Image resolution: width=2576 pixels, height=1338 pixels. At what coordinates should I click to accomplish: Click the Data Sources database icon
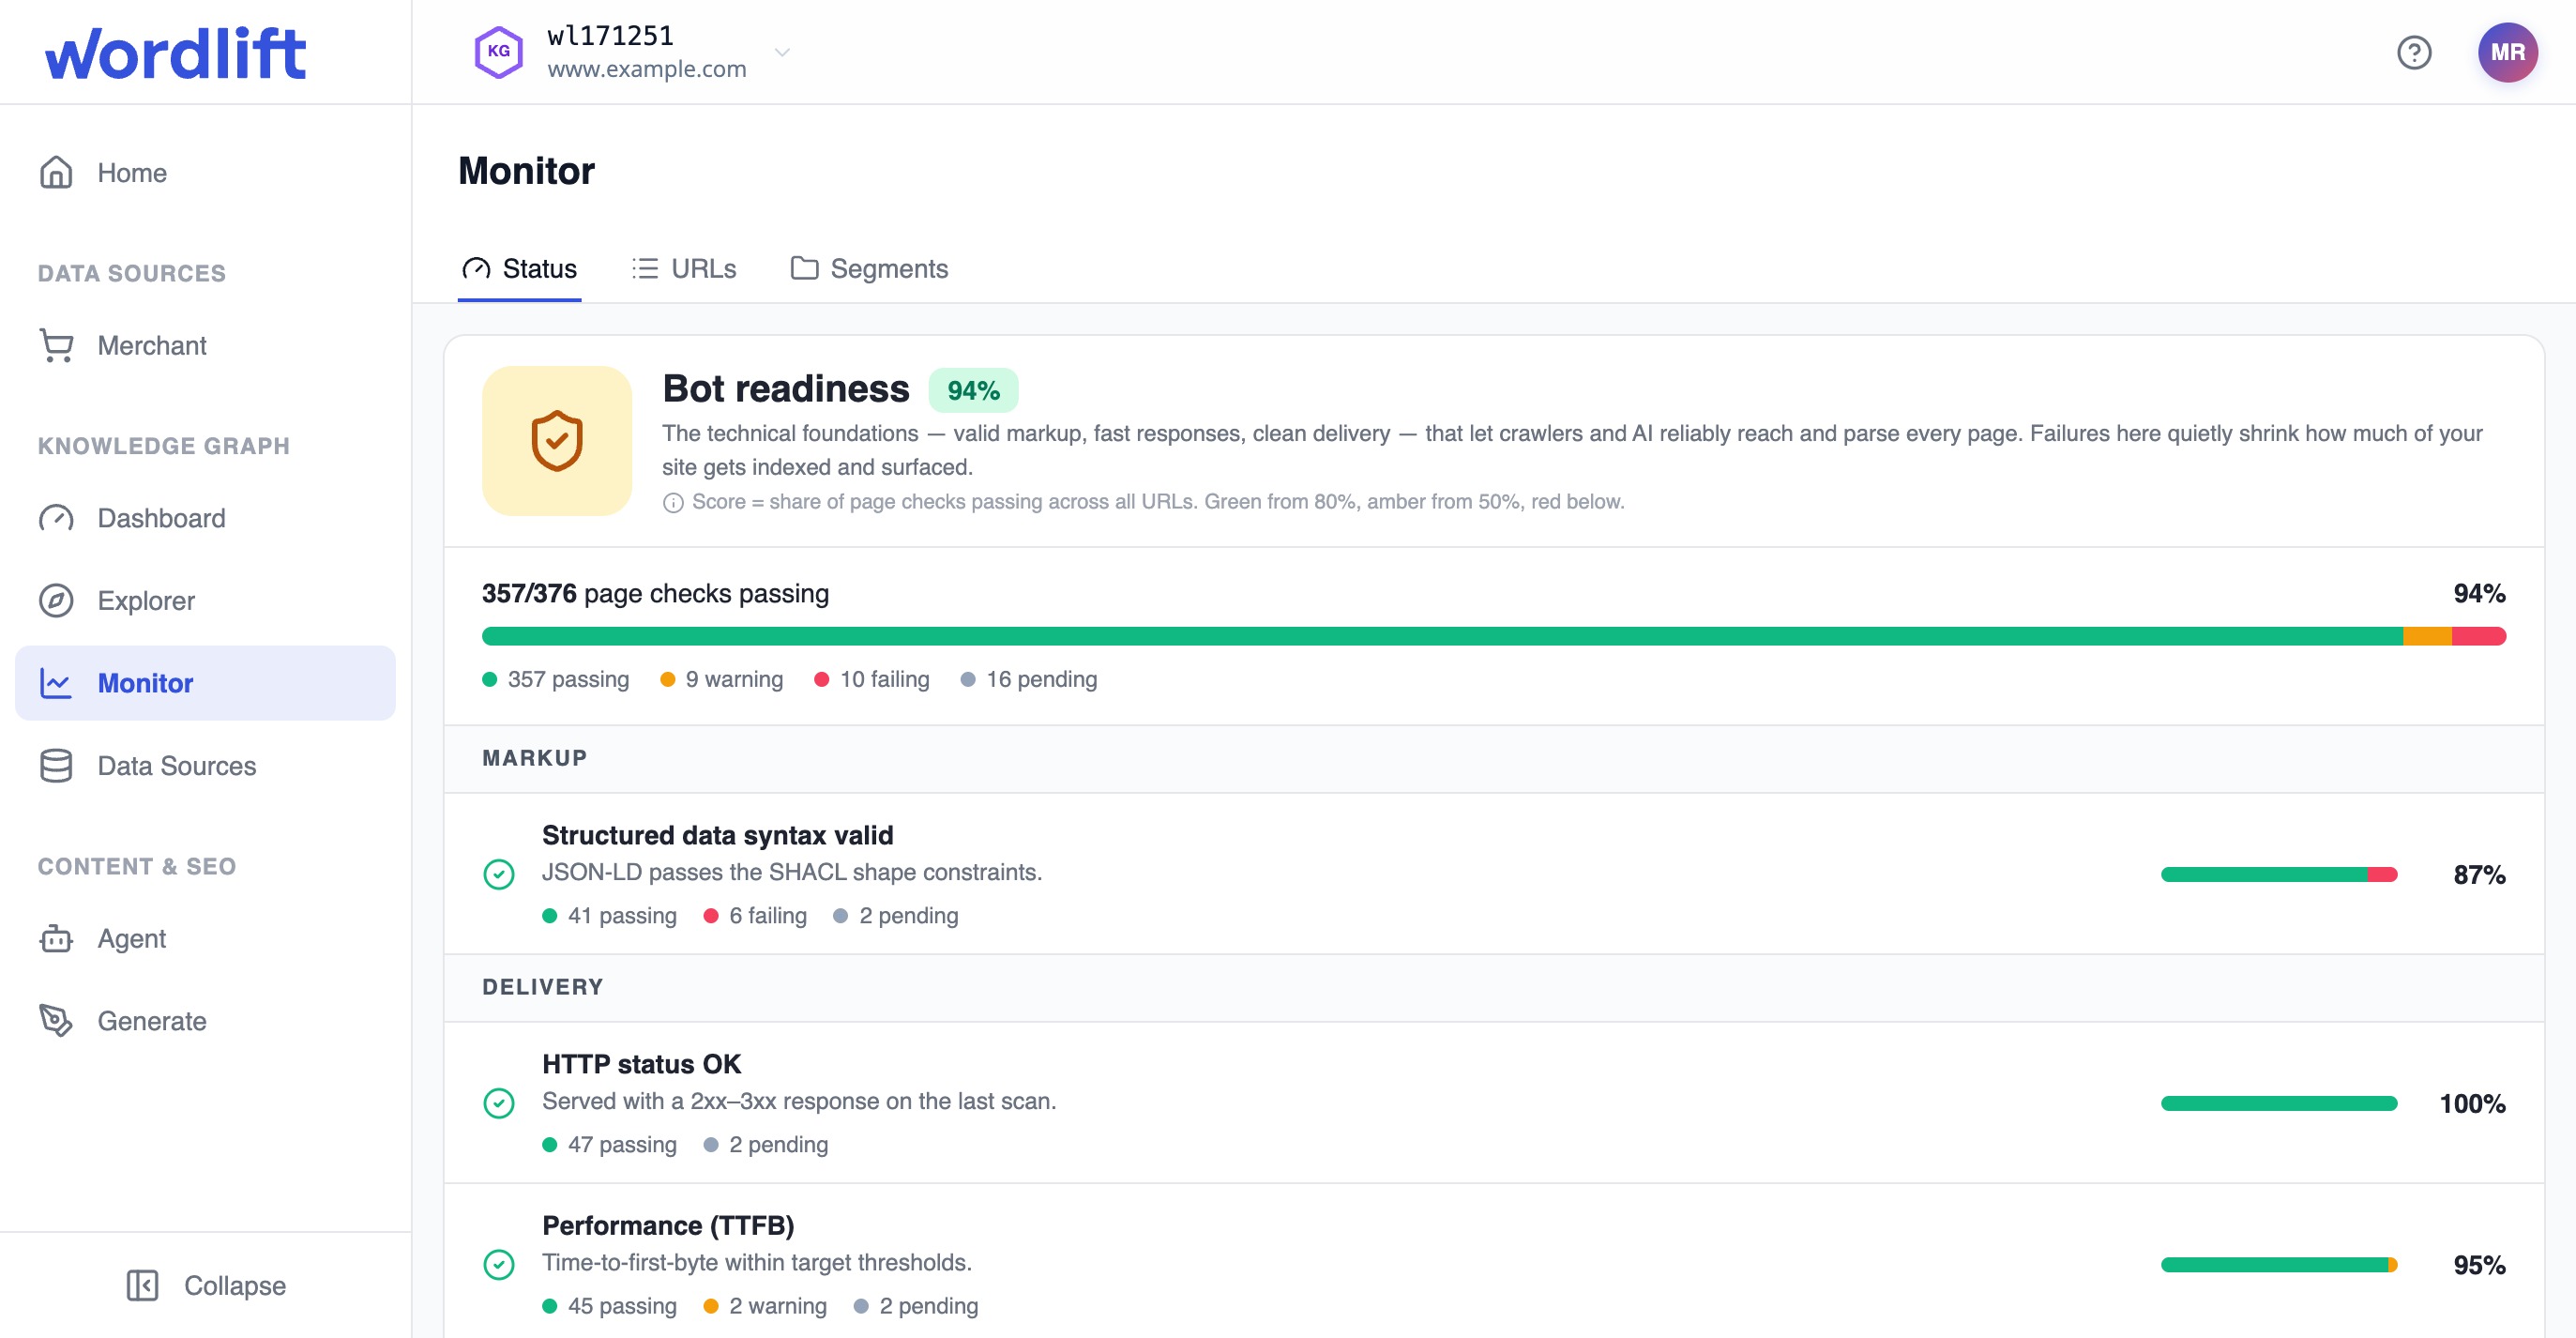click(x=56, y=765)
